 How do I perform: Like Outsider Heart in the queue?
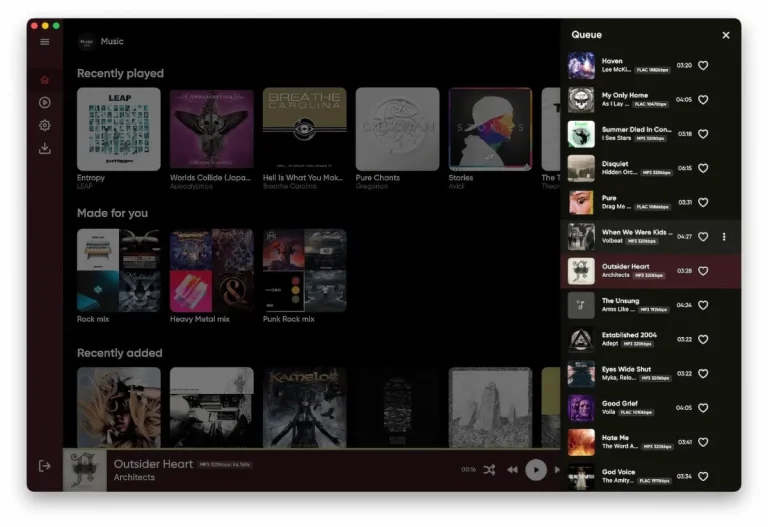[703, 271]
